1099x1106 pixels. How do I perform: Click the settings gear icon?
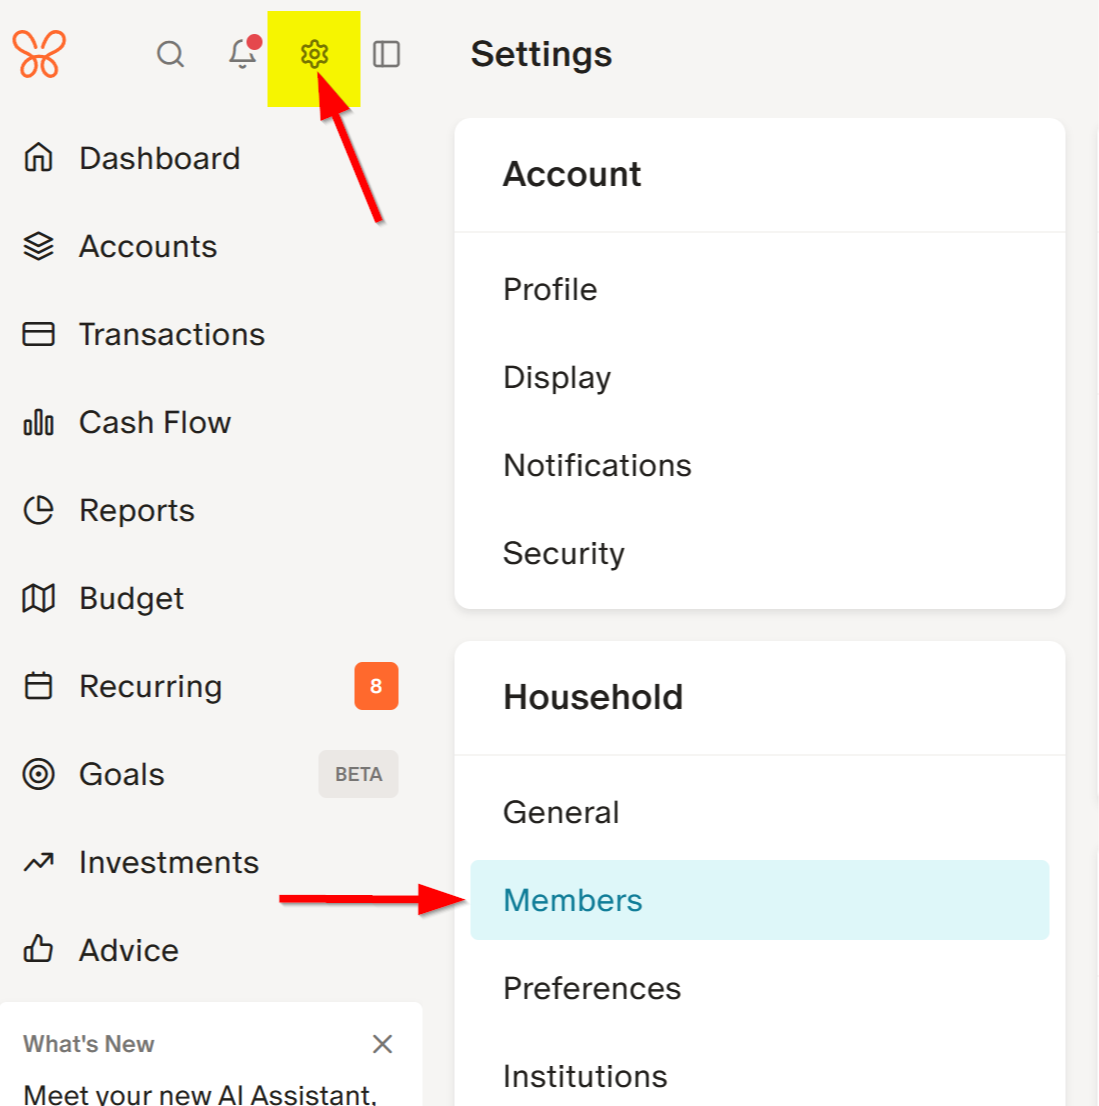click(314, 54)
